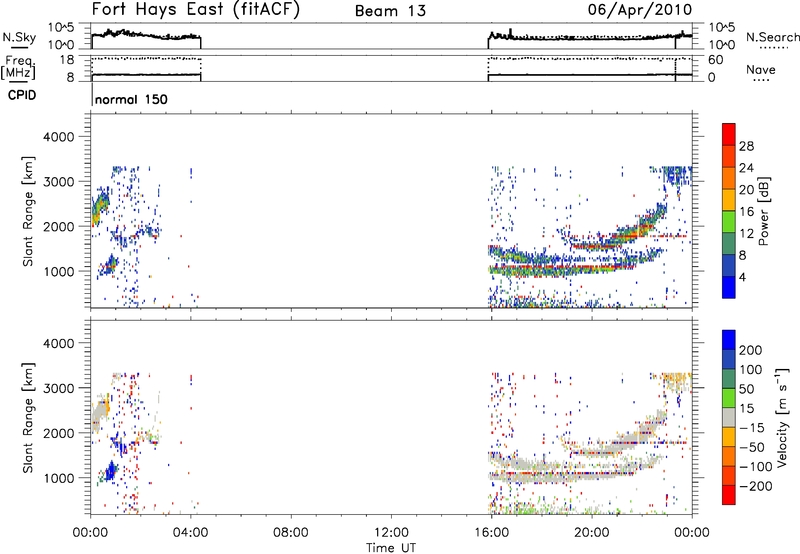Click the 'Beam 13' label
The height and width of the screenshot is (554, 800).
point(390,11)
